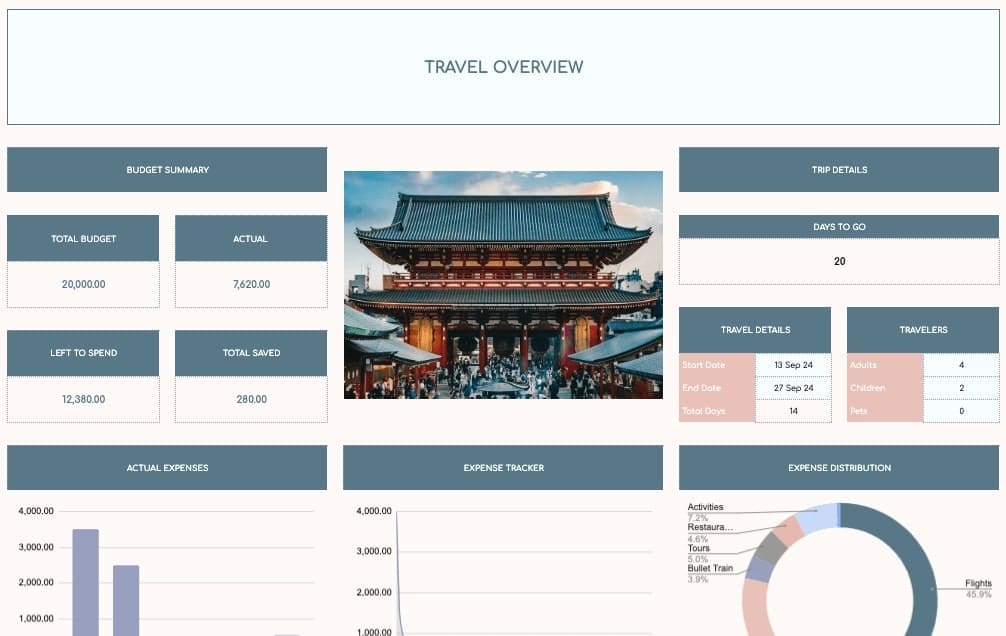Select the days to go value 20

tap(839, 261)
